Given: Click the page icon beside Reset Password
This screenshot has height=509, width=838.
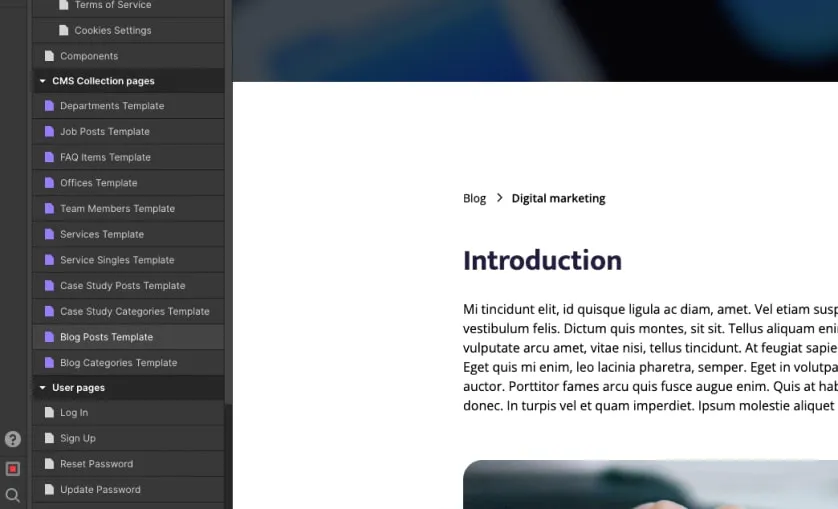Looking at the screenshot, I should (49, 464).
